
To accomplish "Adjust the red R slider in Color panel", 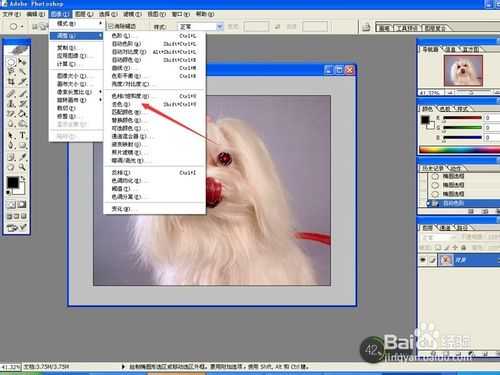I will (x=462, y=118).
